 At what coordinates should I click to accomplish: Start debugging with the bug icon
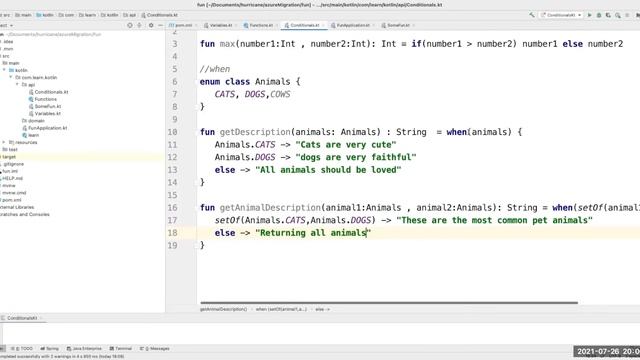point(599,15)
